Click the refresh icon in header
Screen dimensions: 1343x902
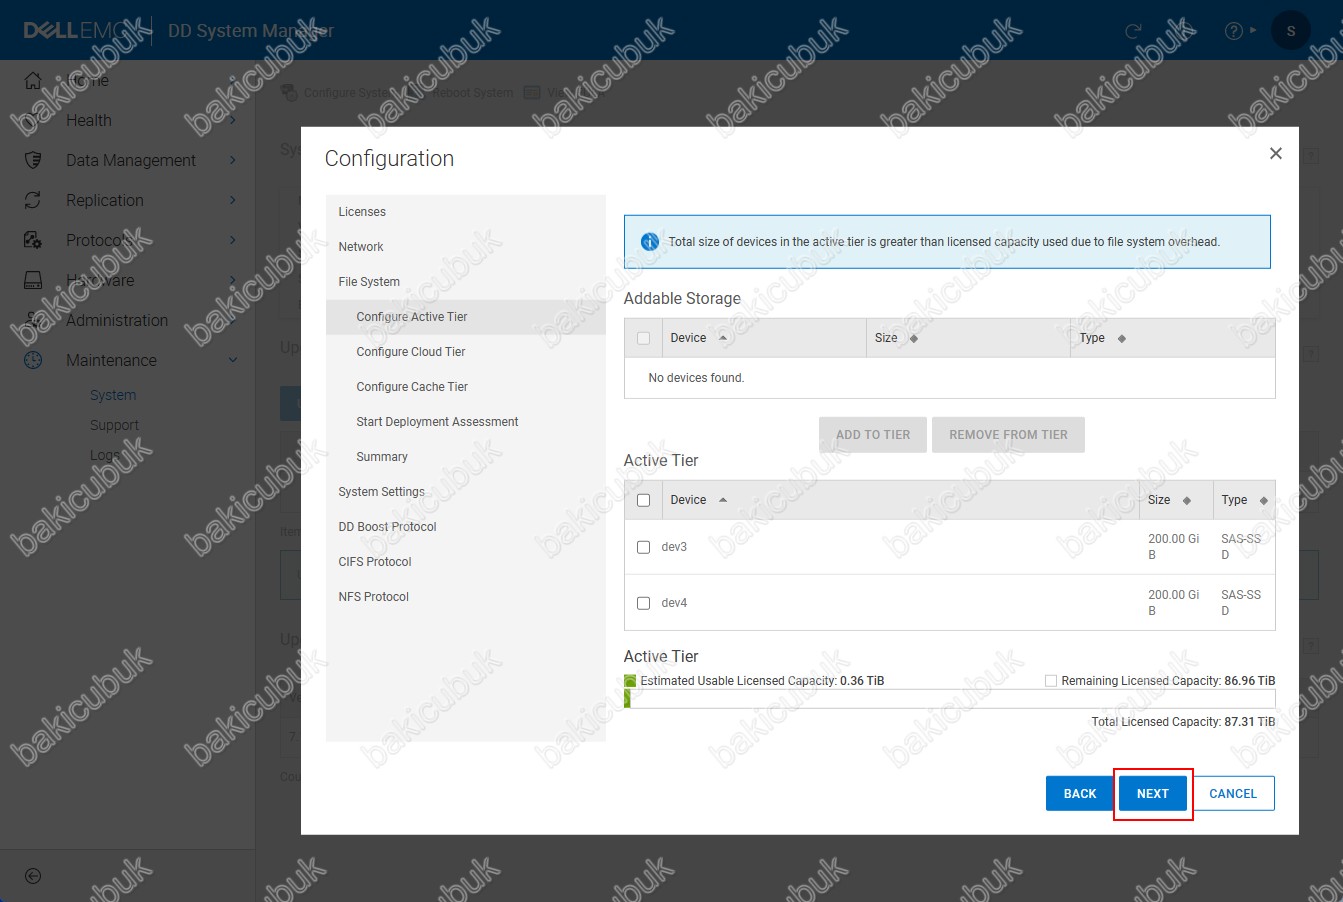(x=1133, y=31)
